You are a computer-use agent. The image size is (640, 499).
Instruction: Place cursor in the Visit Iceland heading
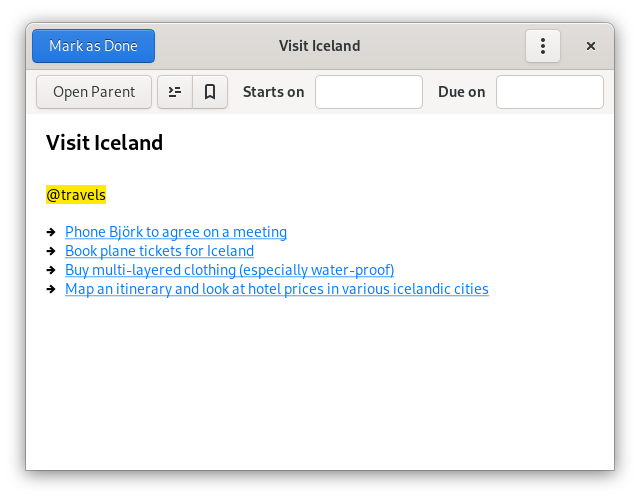coord(104,143)
